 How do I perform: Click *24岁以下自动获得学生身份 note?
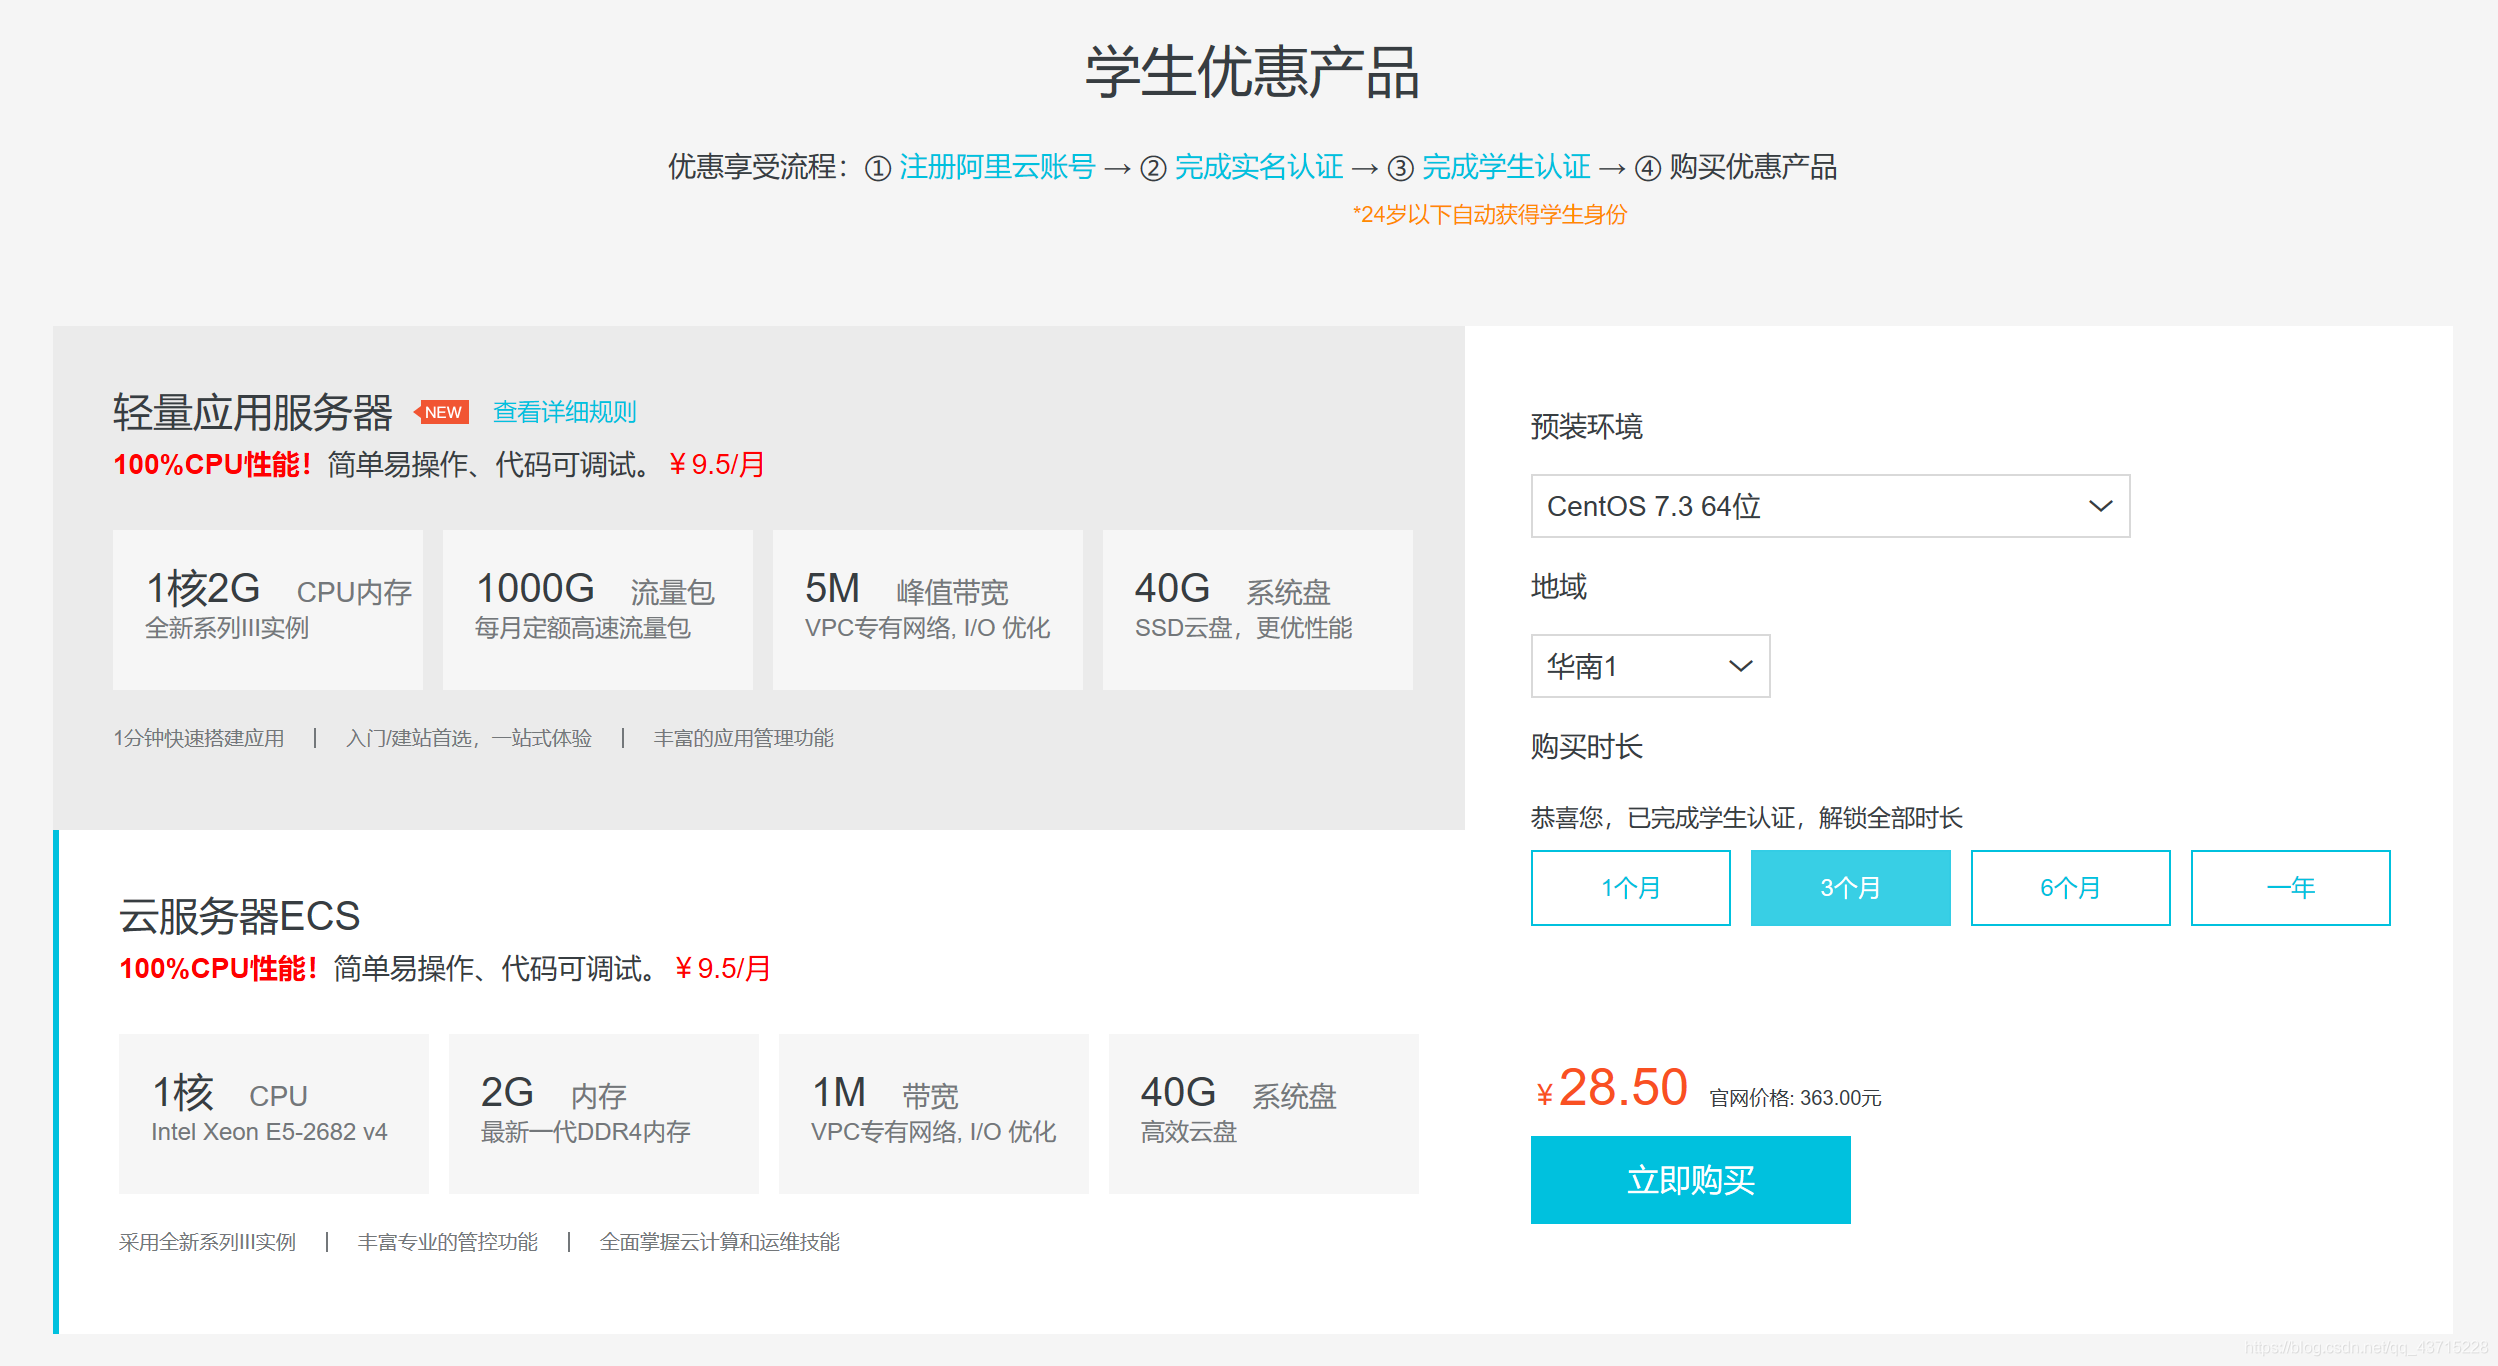1490,215
